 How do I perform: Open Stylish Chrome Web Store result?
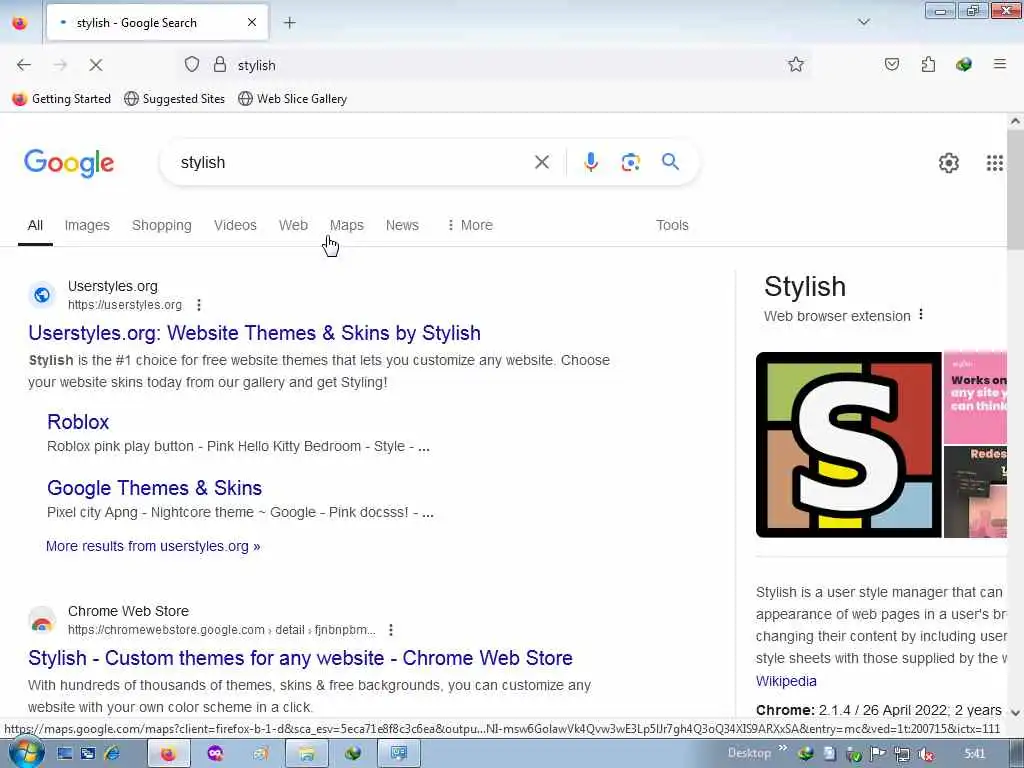[x=300, y=658]
